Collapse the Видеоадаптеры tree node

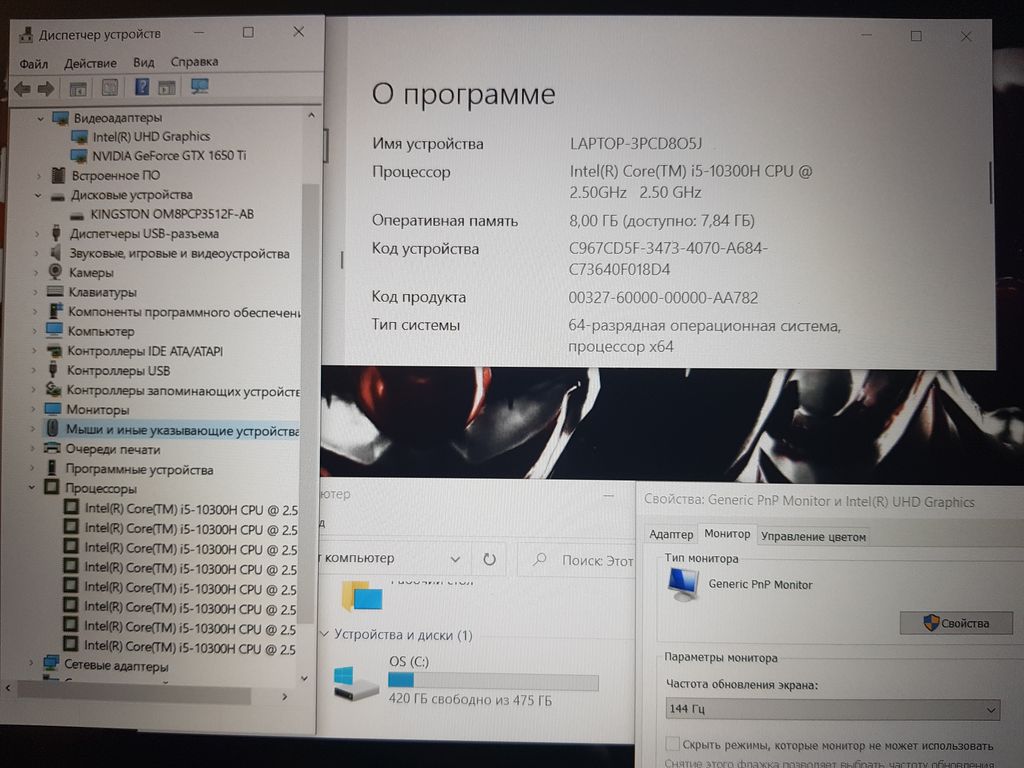(x=41, y=118)
